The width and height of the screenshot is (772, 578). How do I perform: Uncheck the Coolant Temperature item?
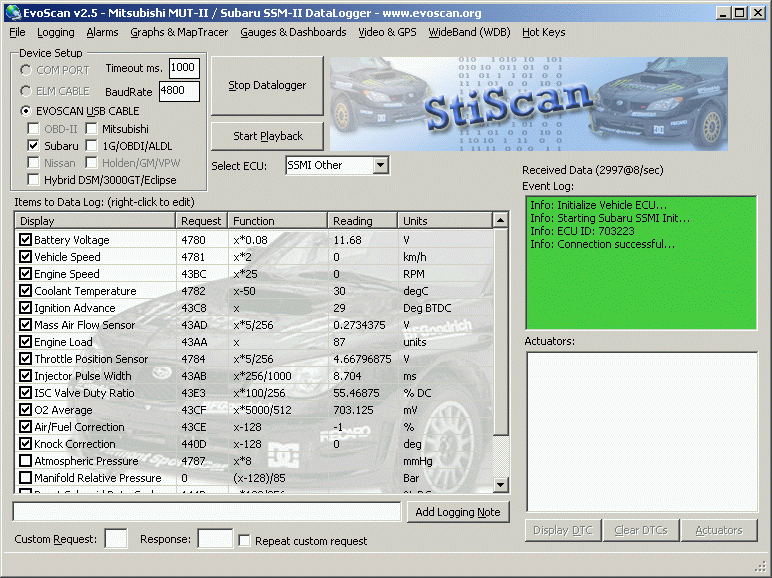[x=25, y=290]
